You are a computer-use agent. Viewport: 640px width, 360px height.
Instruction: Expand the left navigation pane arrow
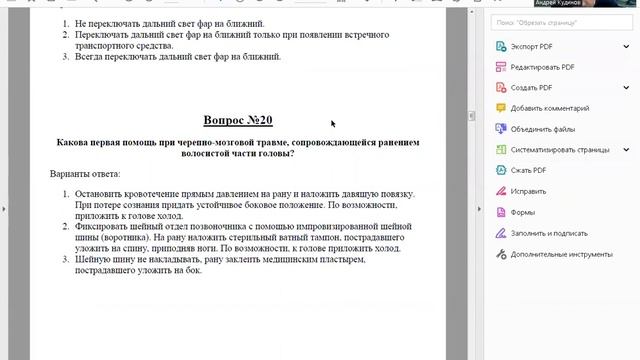(4, 209)
